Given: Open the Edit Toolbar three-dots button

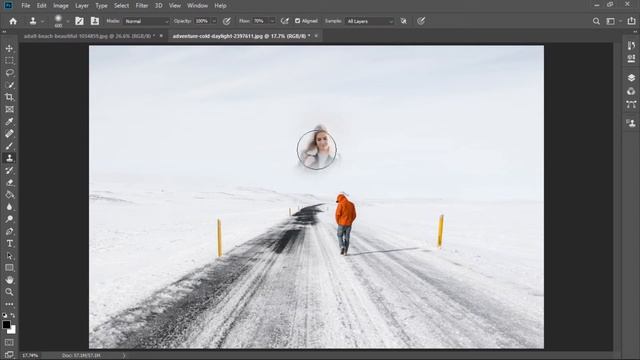Looking at the screenshot, I should tap(9, 304).
